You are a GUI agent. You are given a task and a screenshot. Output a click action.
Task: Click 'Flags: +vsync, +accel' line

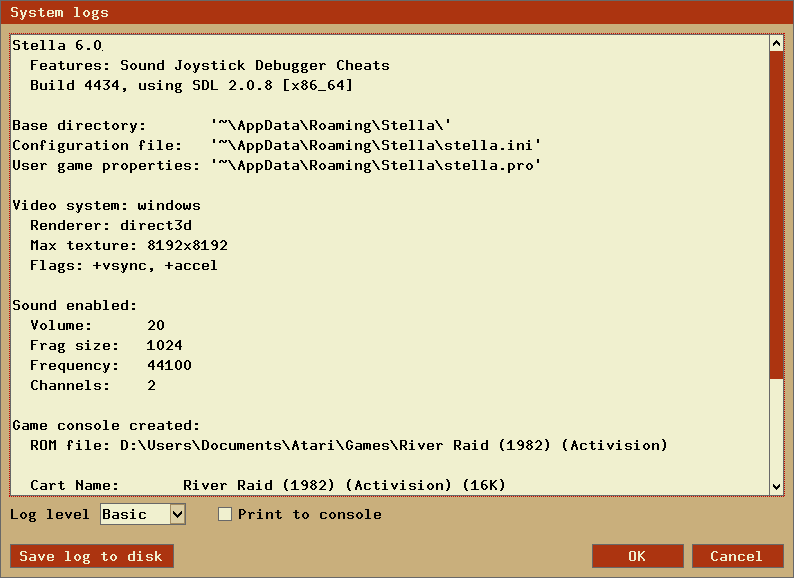[124, 265]
